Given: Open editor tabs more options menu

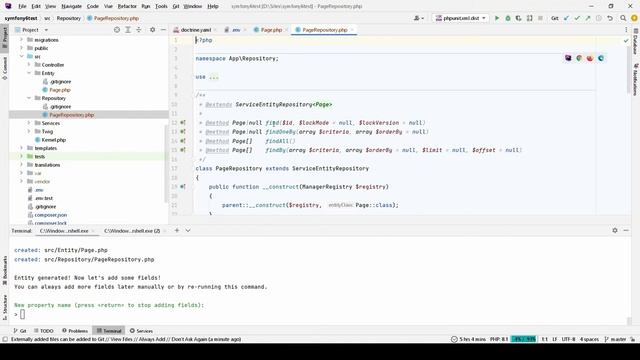Looking at the screenshot, I should [626, 30].
